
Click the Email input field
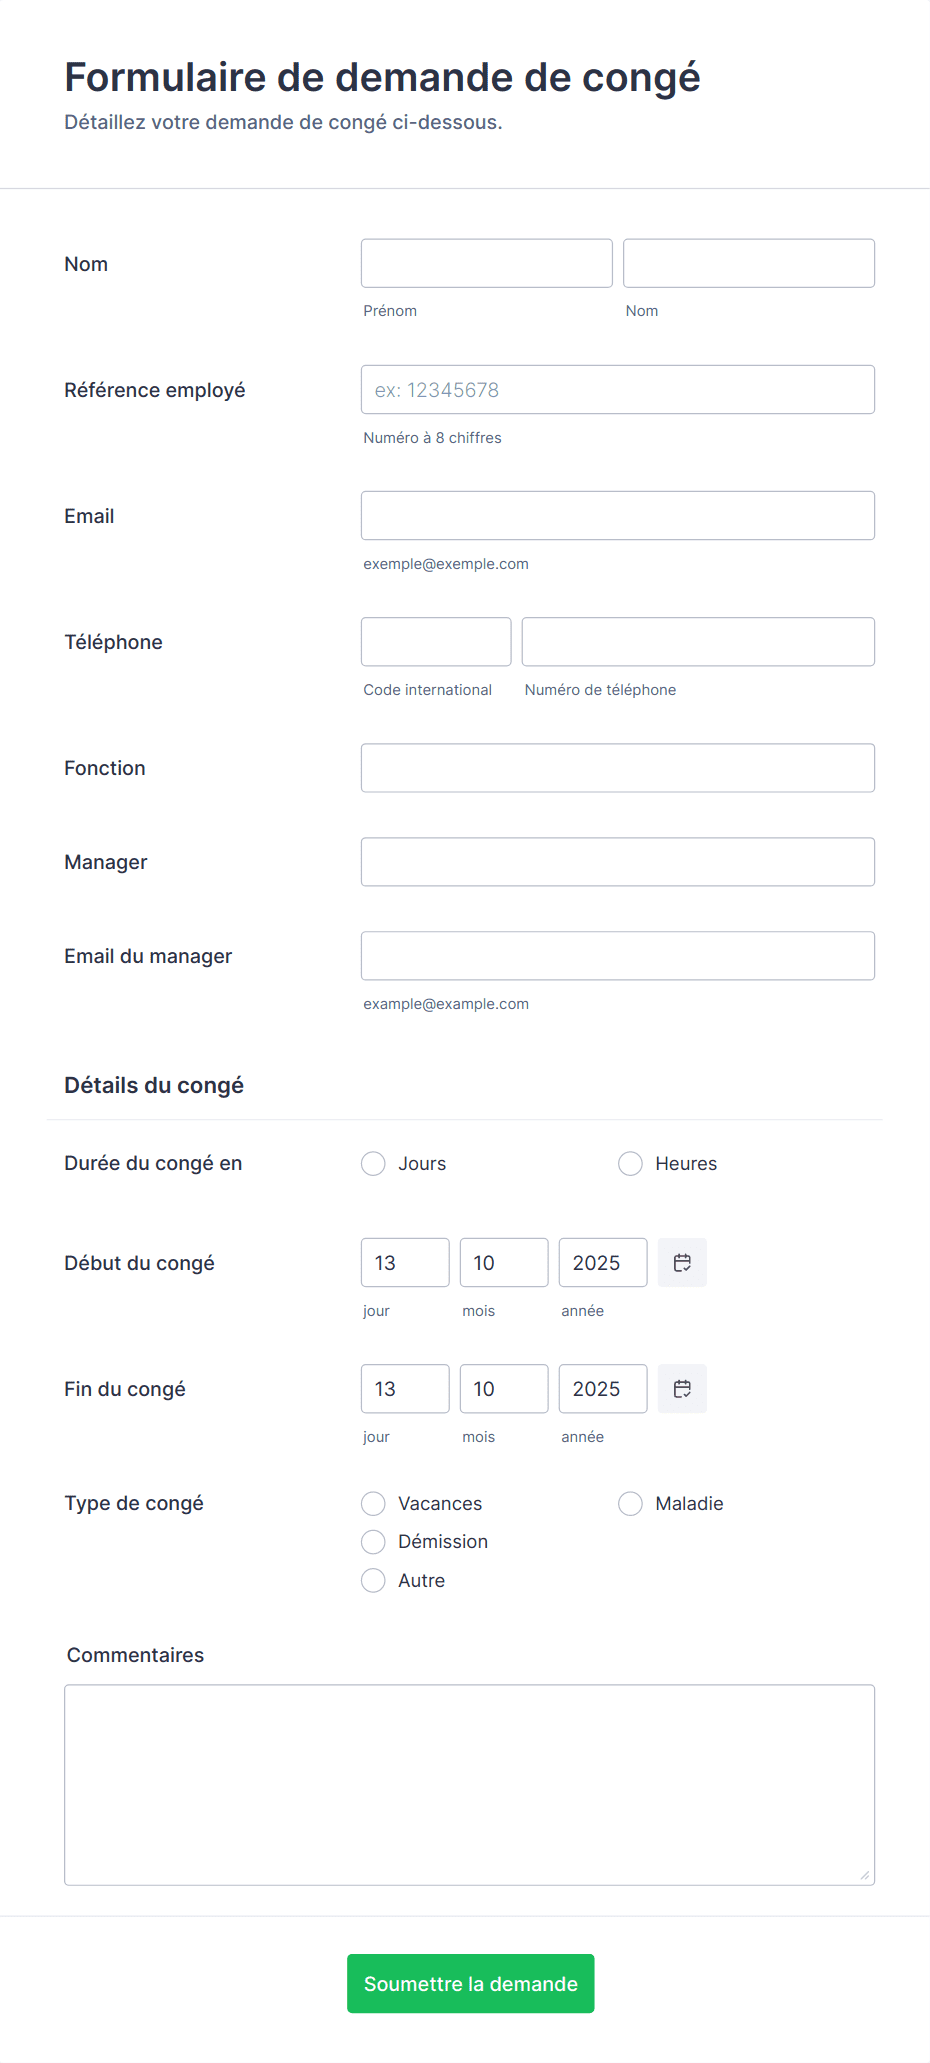pyautogui.click(x=617, y=516)
